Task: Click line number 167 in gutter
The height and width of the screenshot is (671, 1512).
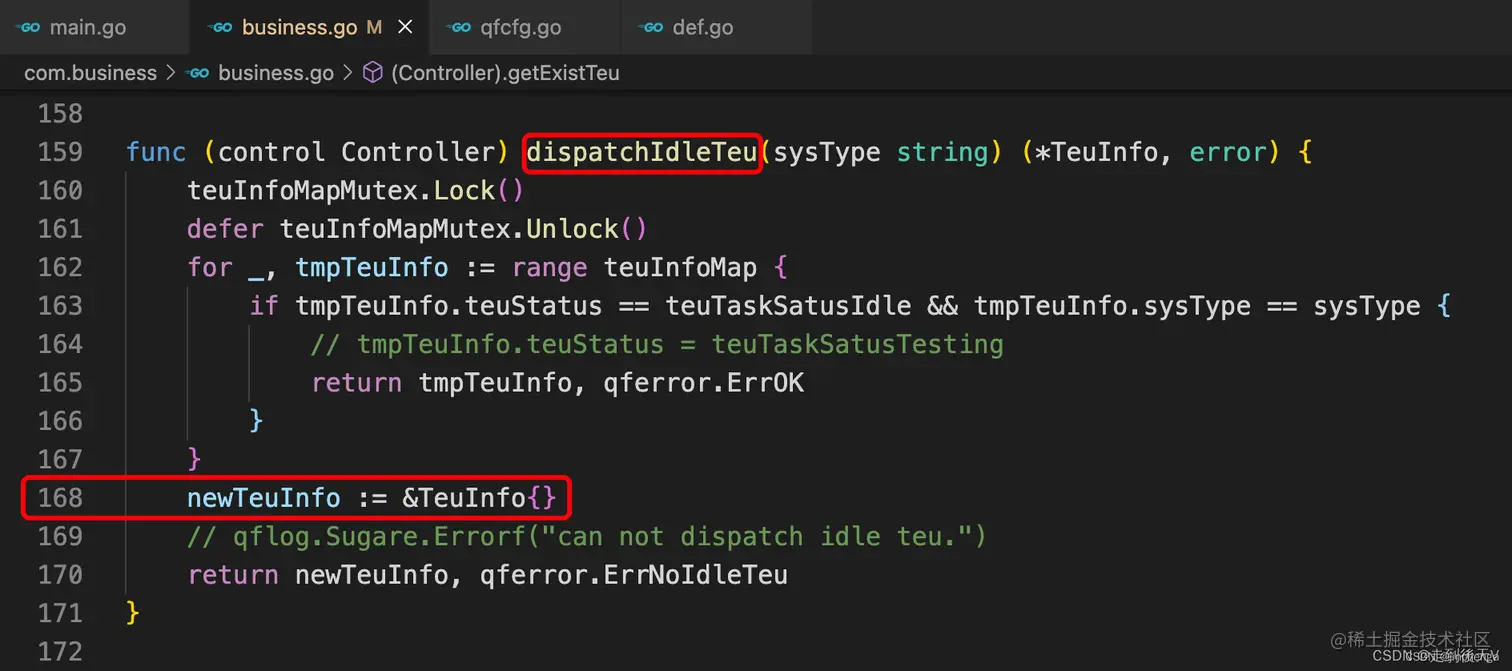Action: [60, 459]
